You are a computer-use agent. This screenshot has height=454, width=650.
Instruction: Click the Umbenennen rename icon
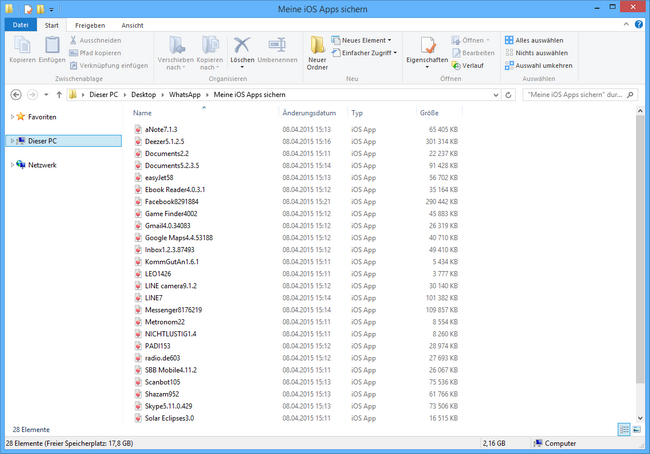click(277, 45)
